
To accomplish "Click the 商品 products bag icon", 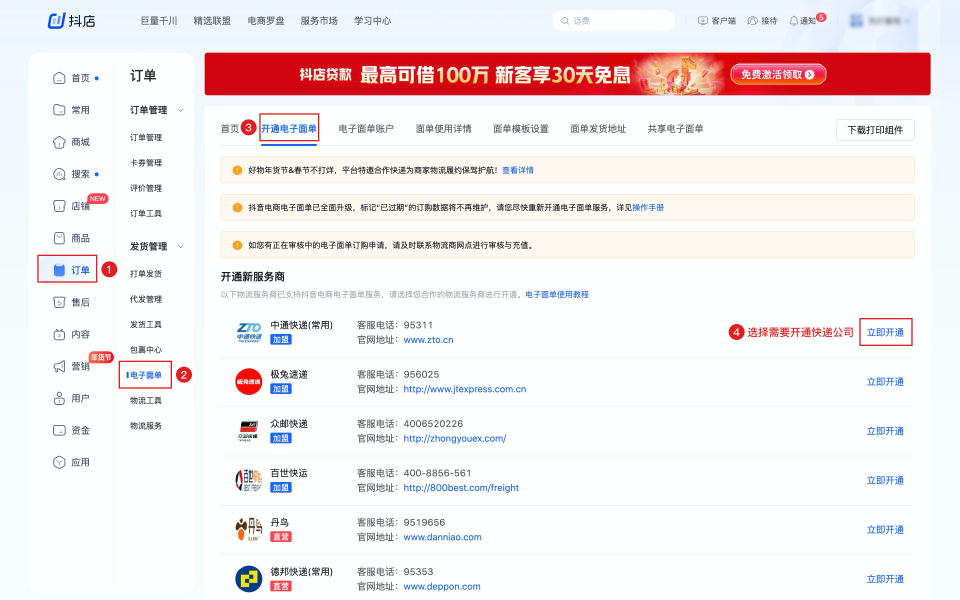I will click(59, 238).
